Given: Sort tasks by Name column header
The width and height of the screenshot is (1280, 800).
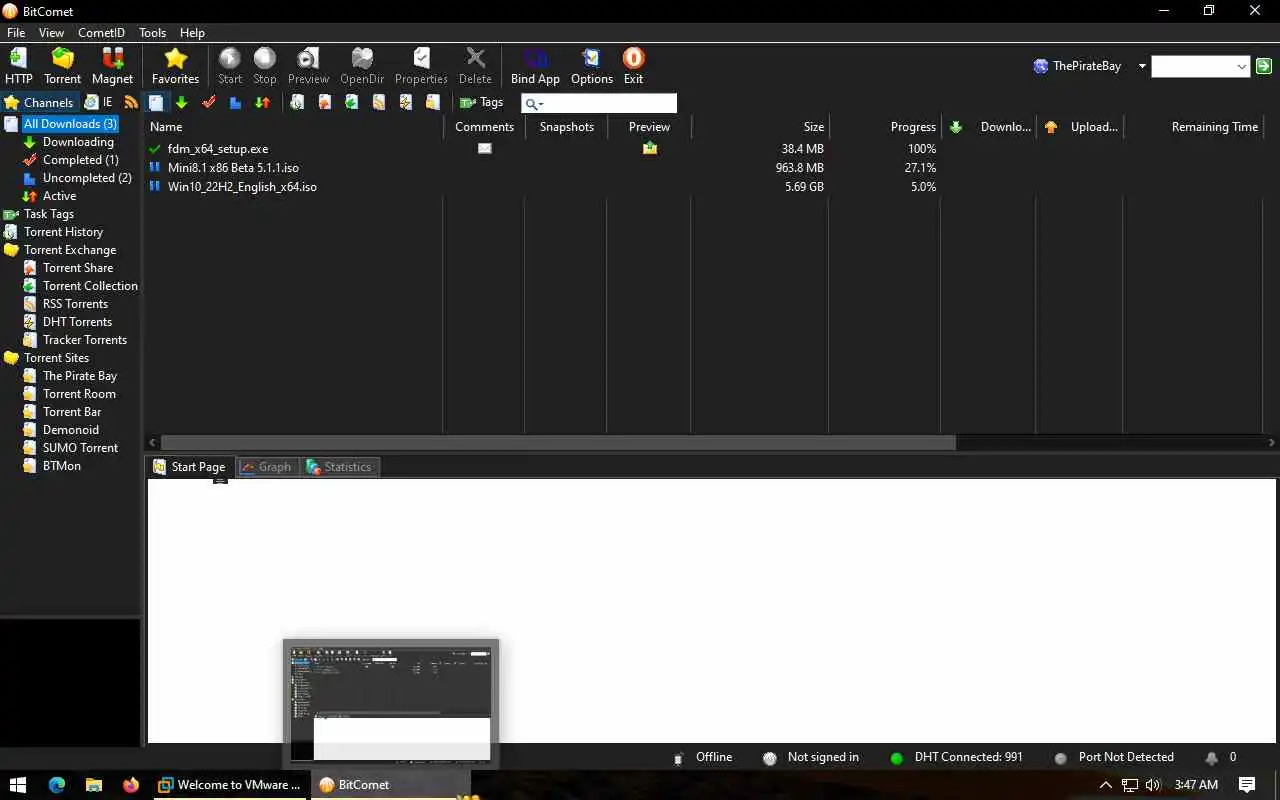Looking at the screenshot, I should (x=295, y=127).
